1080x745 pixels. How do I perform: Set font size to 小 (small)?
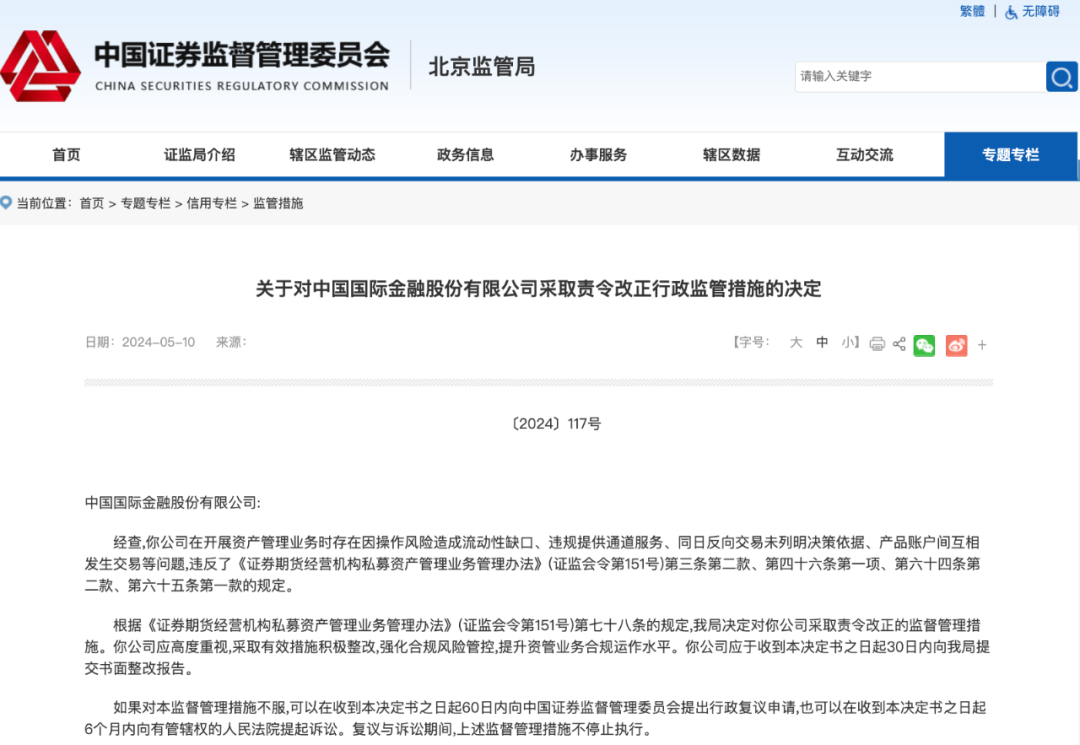pyautogui.click(x=847, y=342)
